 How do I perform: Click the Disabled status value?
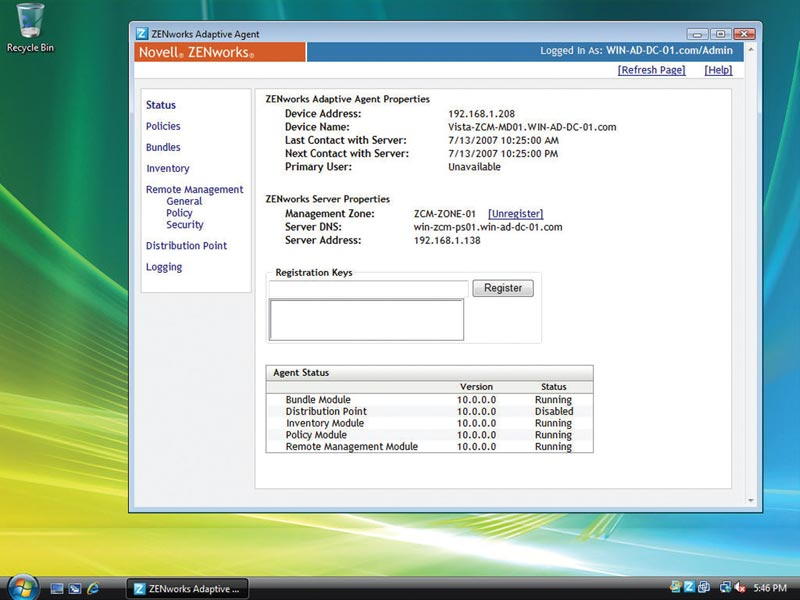click(554, 411)
